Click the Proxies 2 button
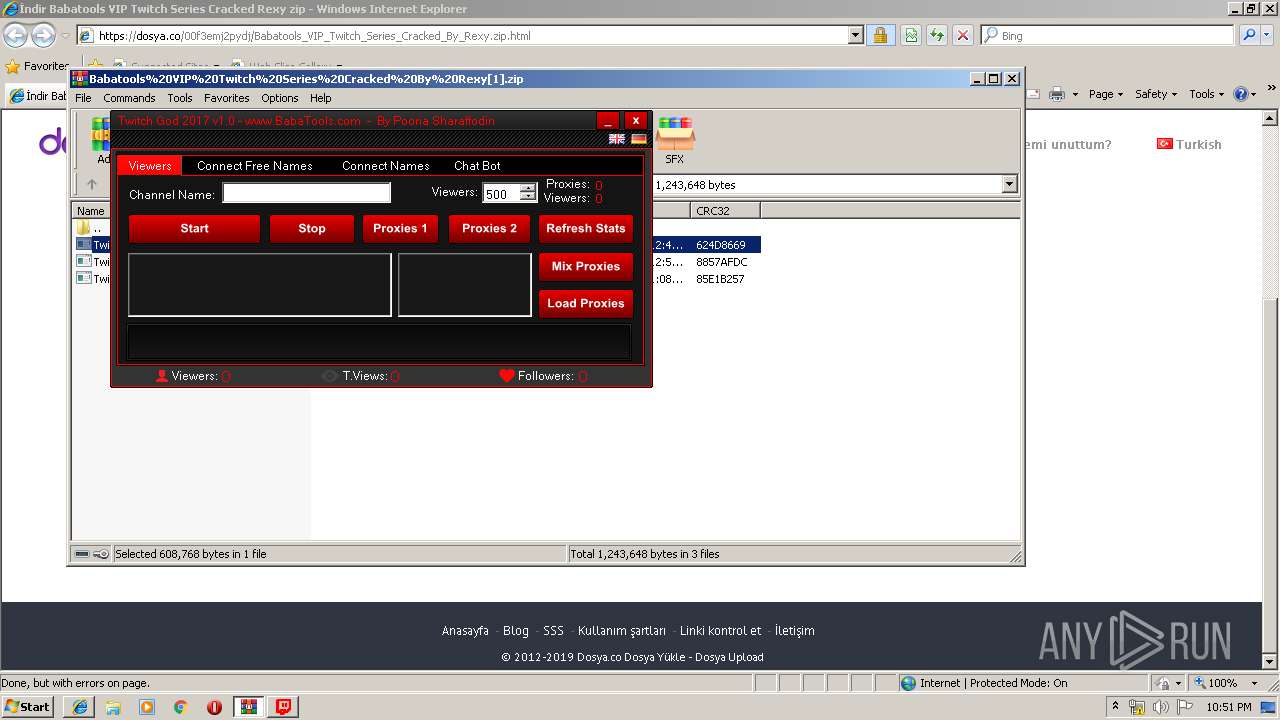1280x720 pixels. point(490,228)
